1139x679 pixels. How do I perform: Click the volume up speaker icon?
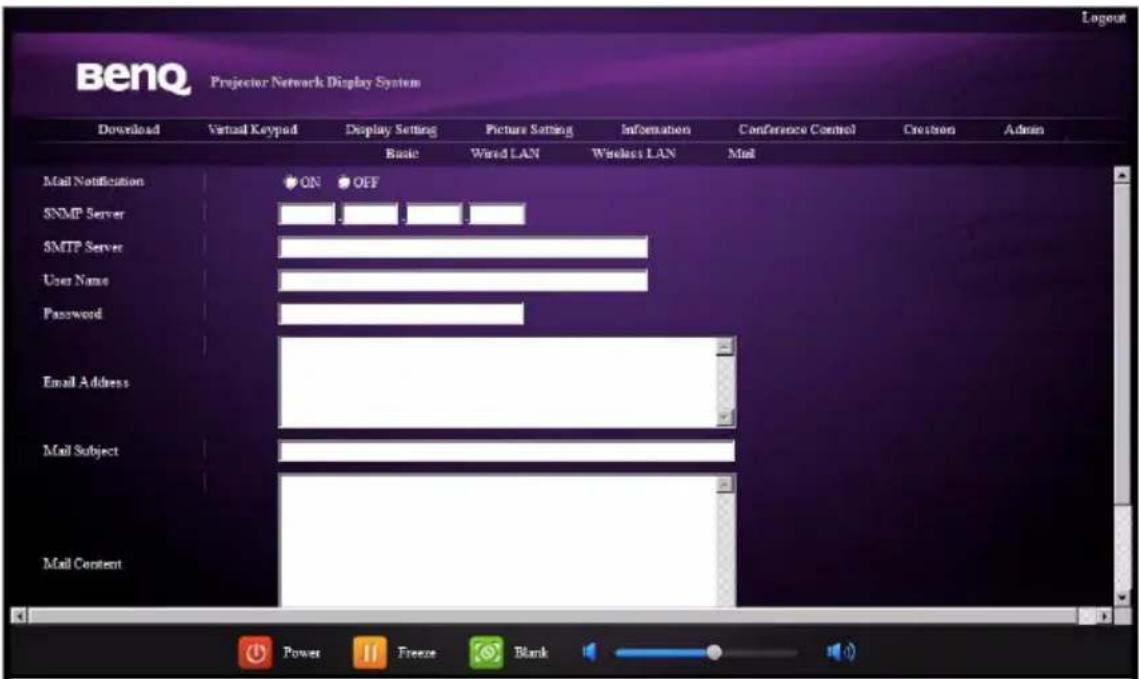(x=840, y=652)
